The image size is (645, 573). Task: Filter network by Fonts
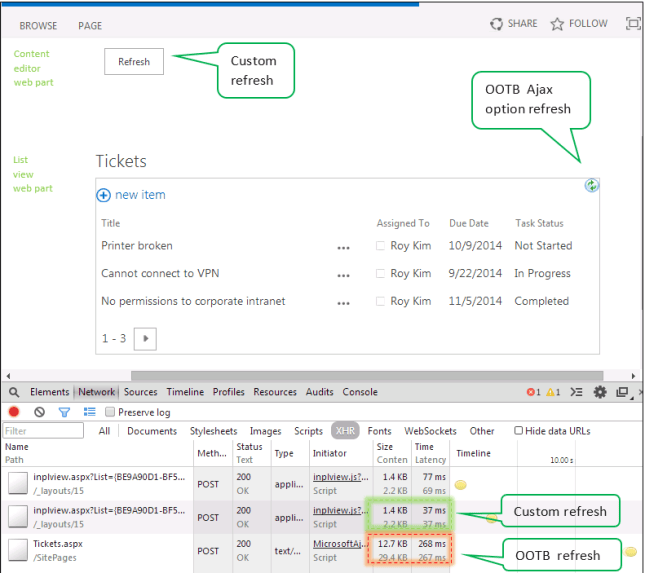click(379, 431)
